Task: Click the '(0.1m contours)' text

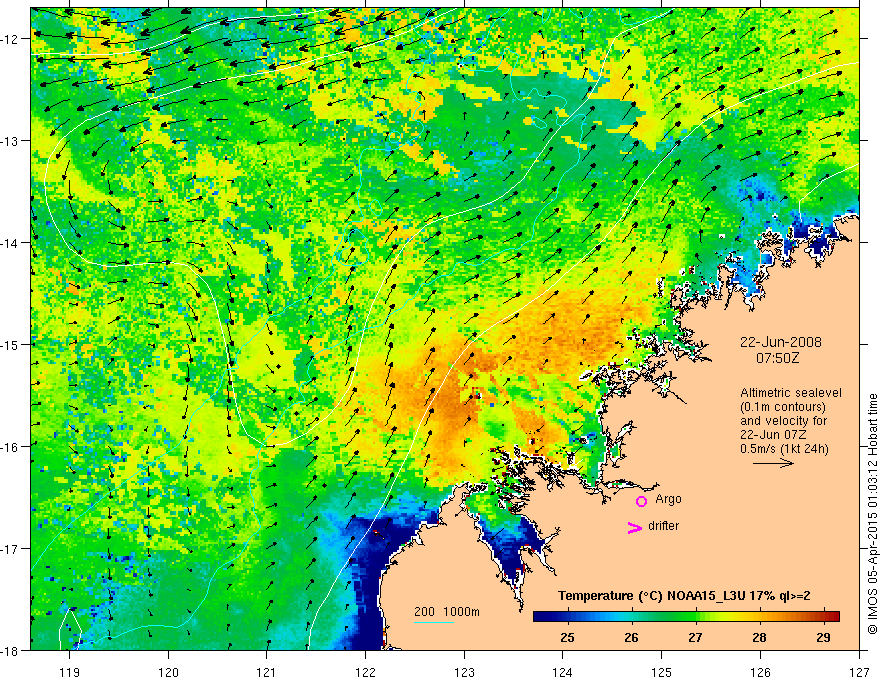Action: (783, 407)
